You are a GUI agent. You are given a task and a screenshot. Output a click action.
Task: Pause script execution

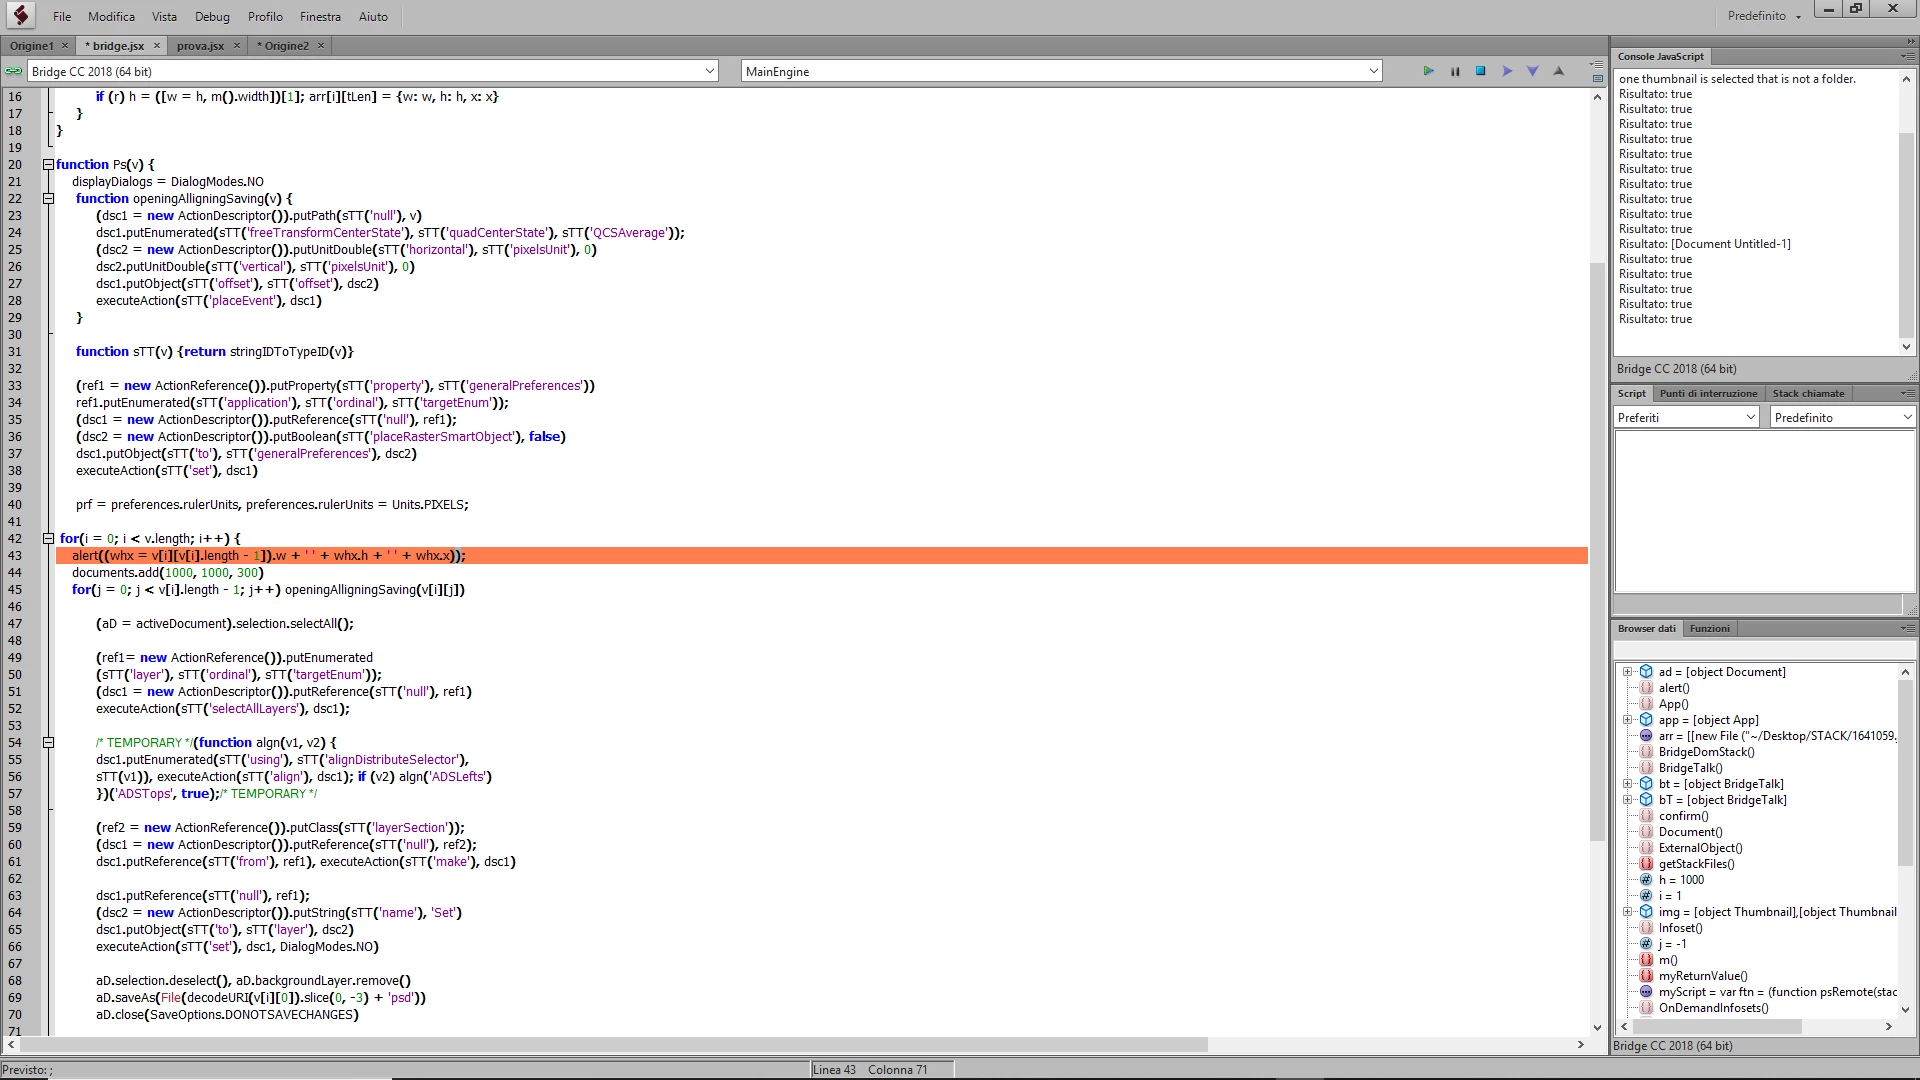pyautogui.click(x=1455, y=71)
